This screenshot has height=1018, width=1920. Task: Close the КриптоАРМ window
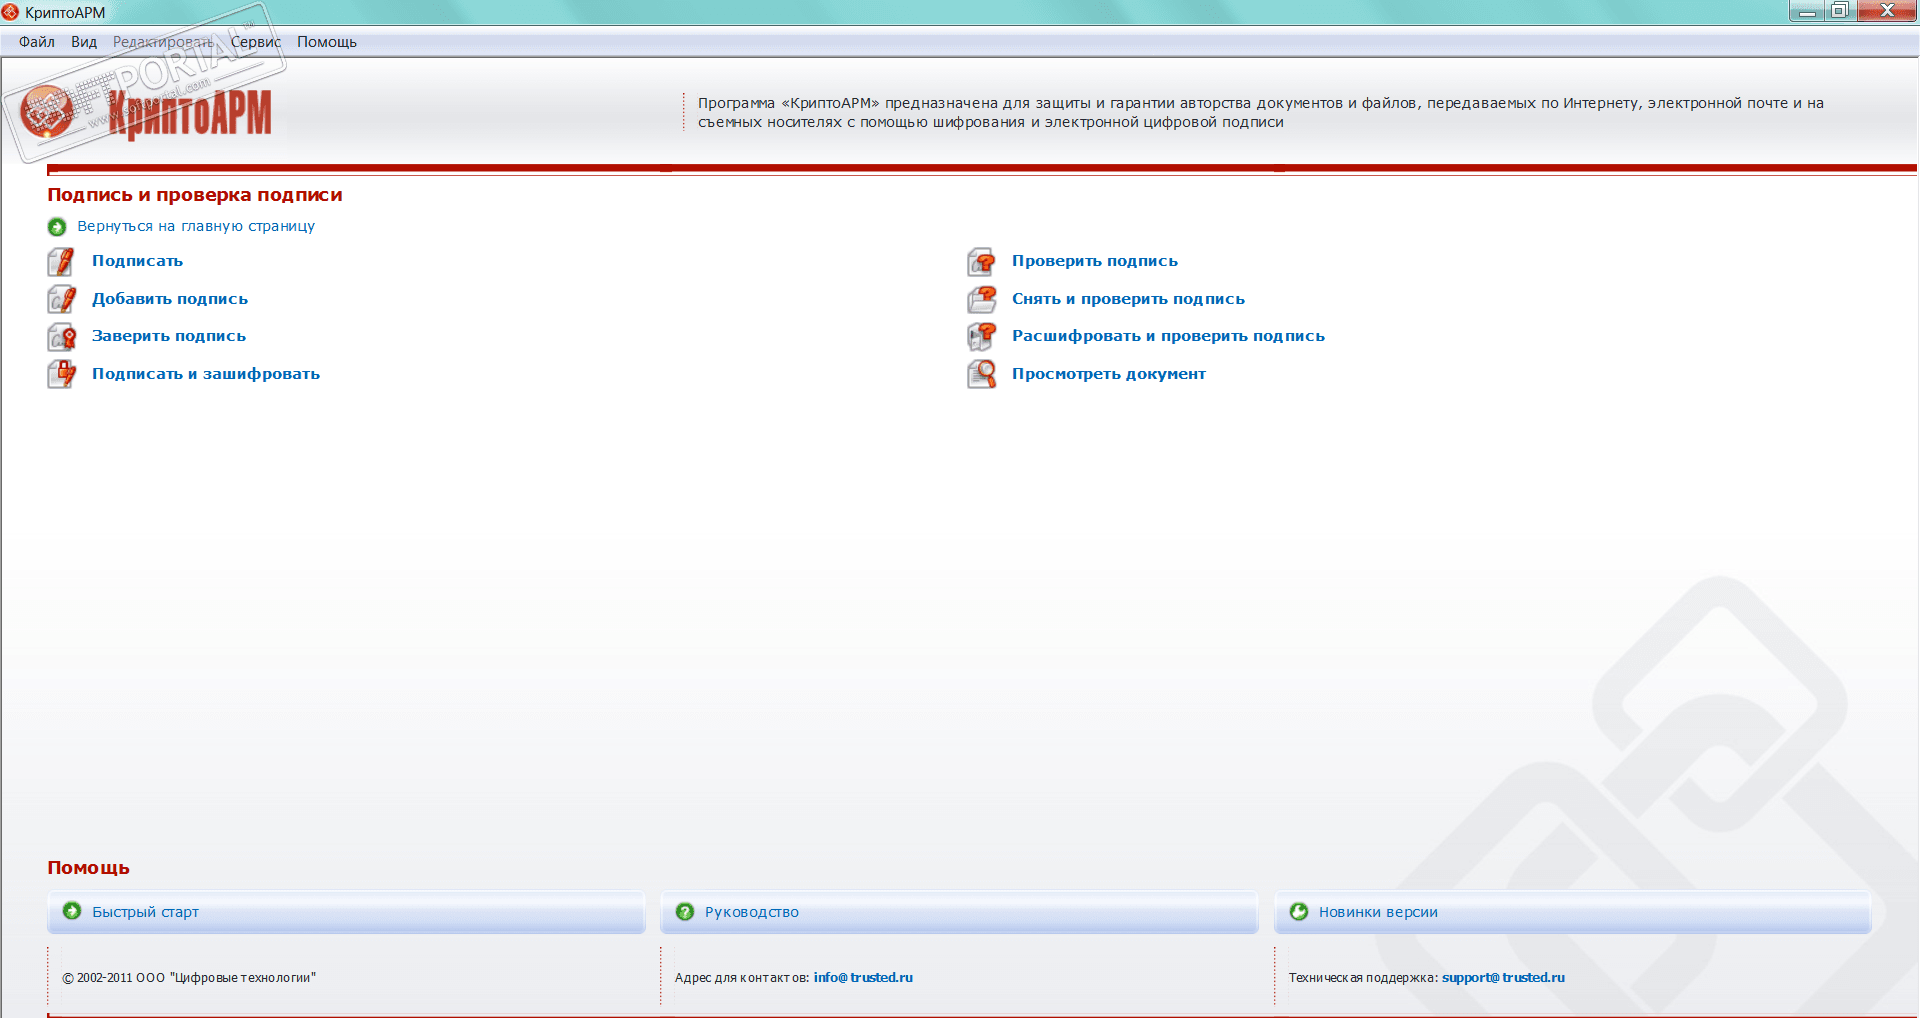pyautogui.click(x=1887, y=11)
